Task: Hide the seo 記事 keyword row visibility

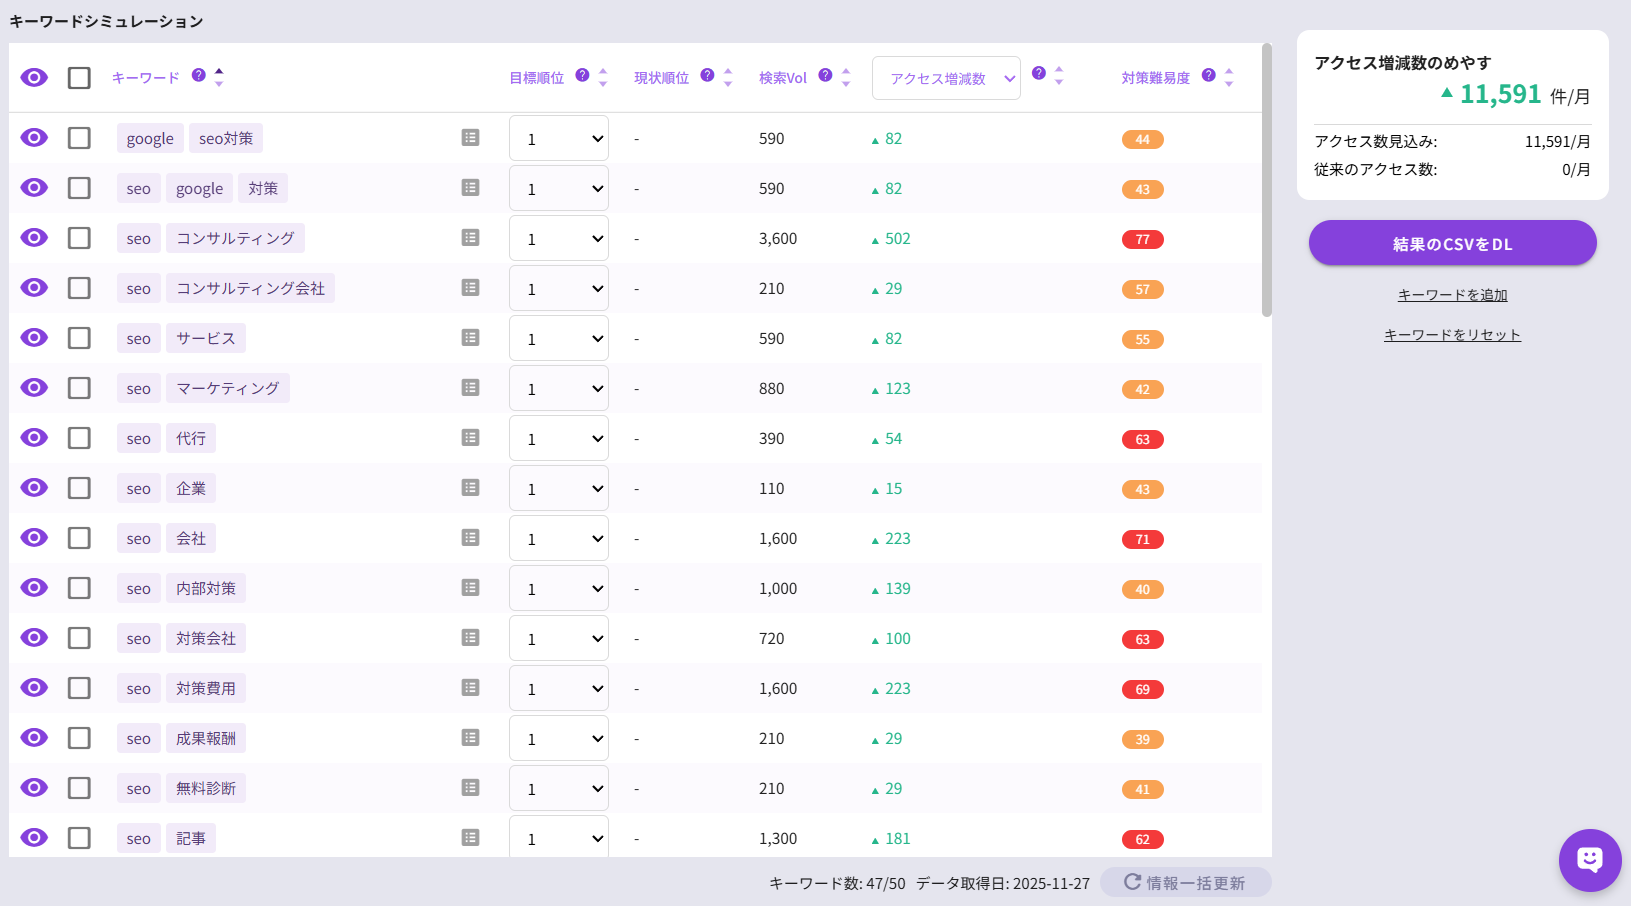Action: [x=33, y=837]
